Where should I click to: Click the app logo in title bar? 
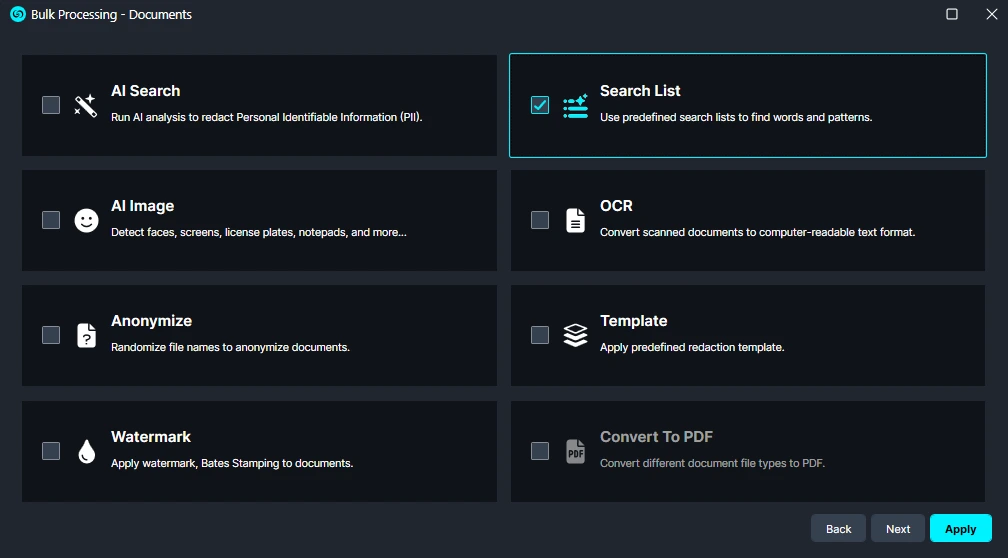(18, 14)
